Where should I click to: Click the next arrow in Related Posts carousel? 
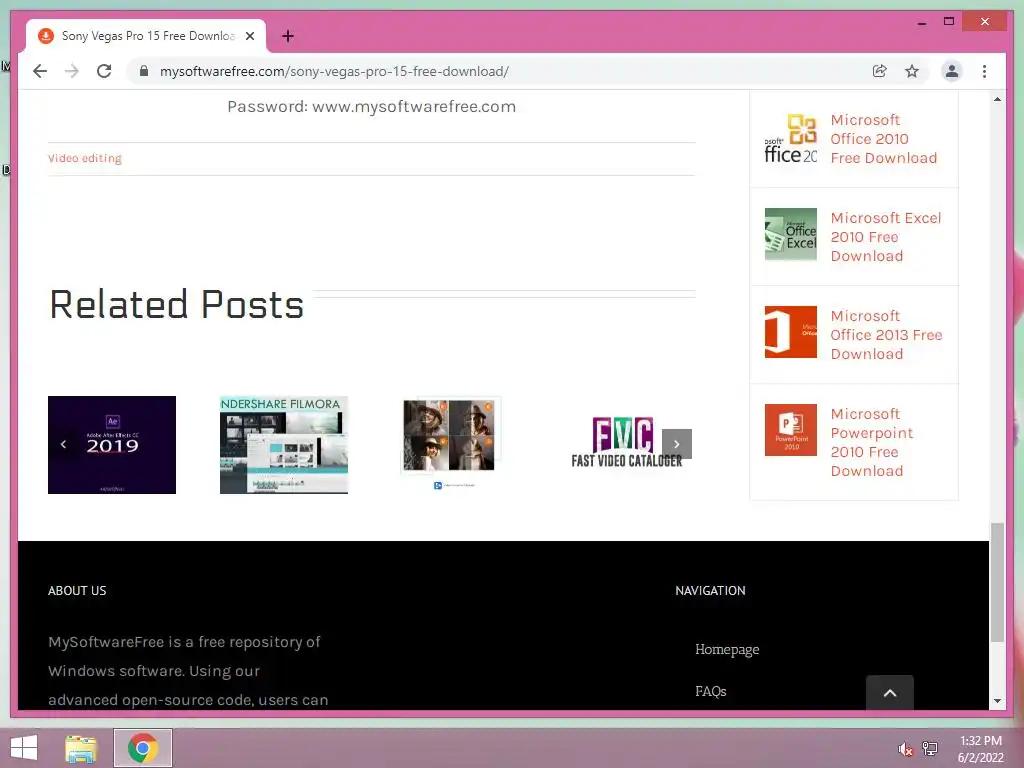[x=677, y=444]
